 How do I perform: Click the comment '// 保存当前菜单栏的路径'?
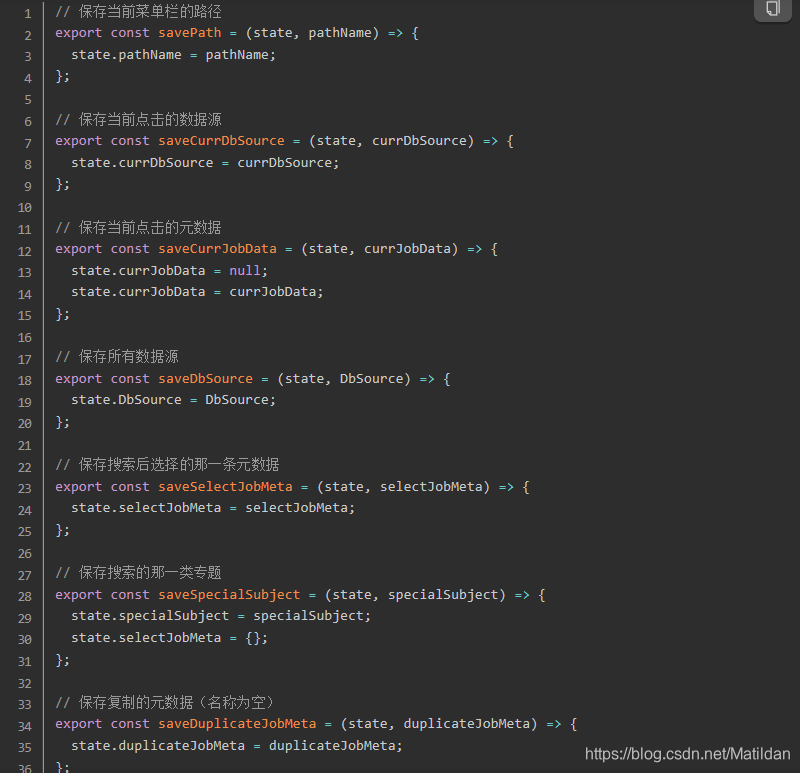[x=138, y=11]
